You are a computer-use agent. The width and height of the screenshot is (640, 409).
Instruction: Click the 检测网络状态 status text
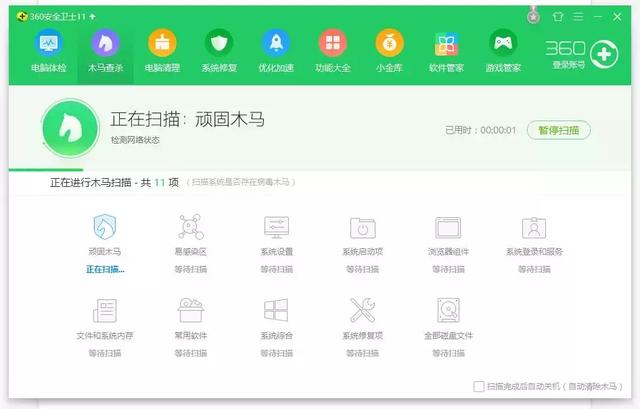[135, 140]
